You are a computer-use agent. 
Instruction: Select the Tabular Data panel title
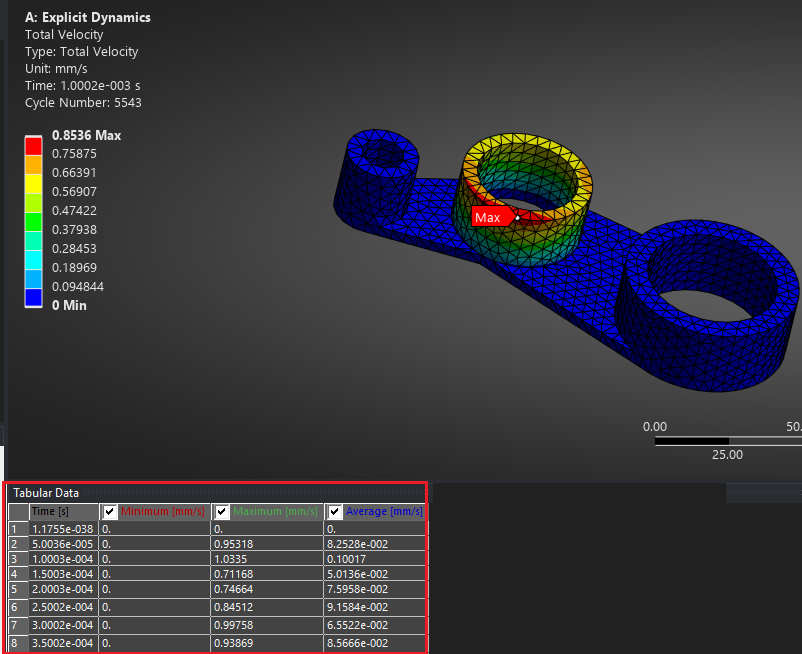coord(46,493)
